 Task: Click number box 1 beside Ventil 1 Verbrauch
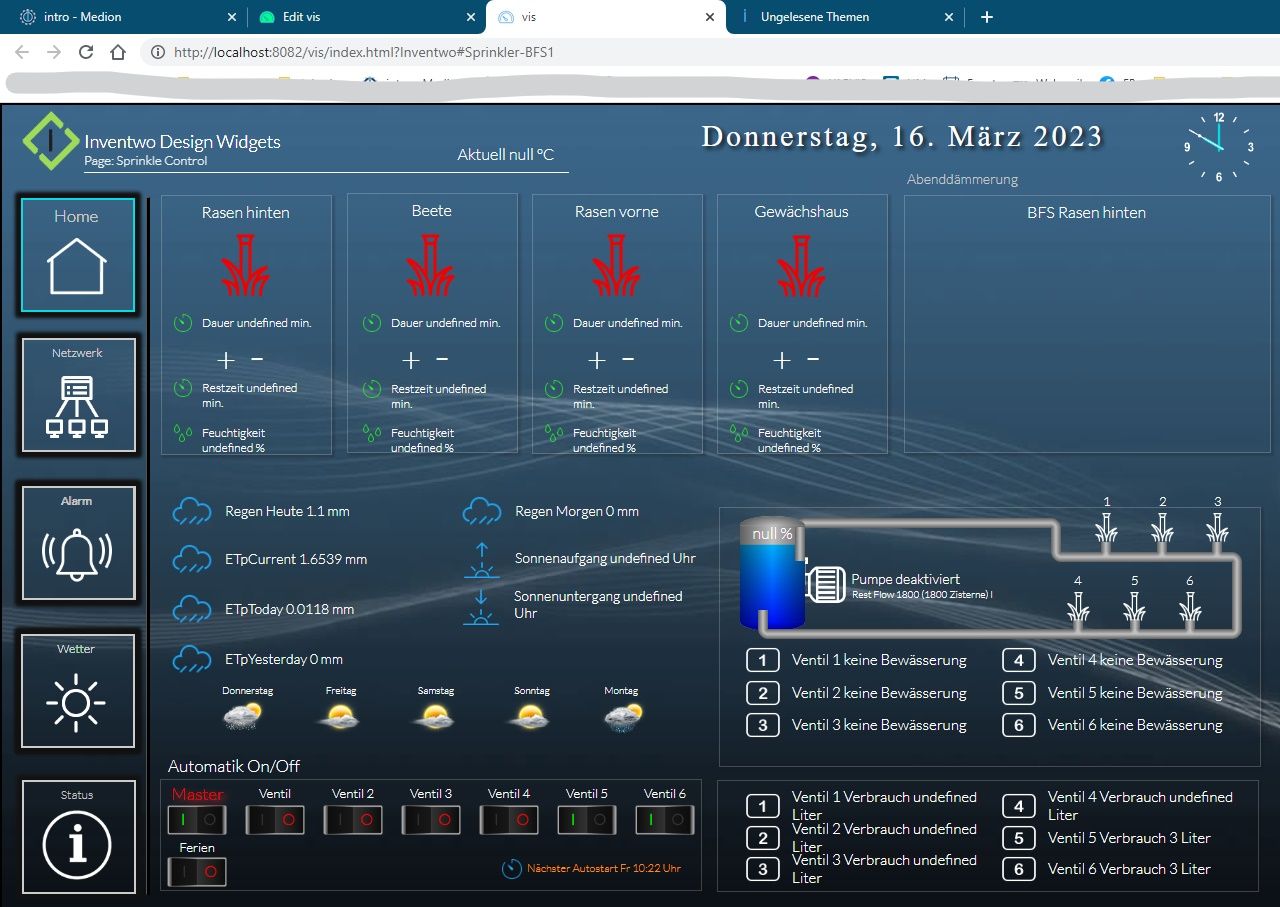click(763, 806)
